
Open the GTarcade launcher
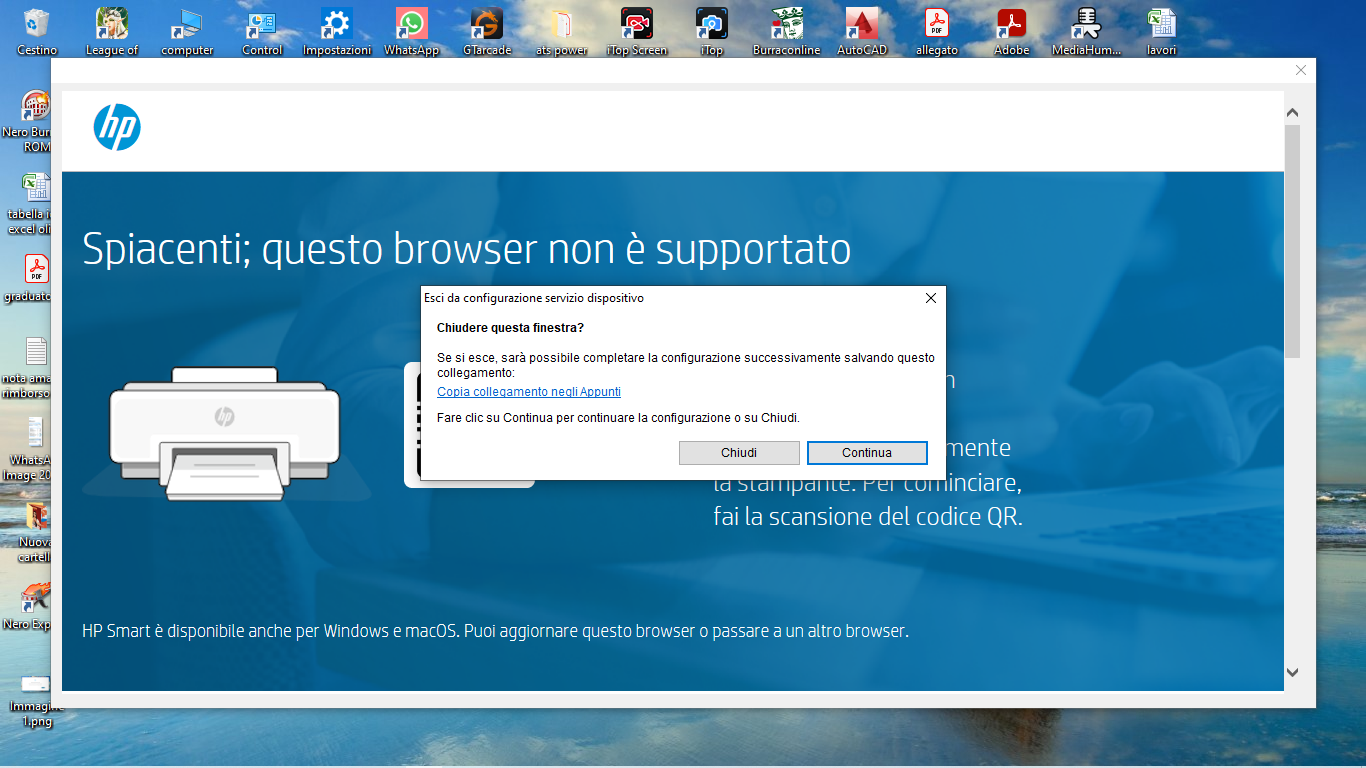point(486,22)
